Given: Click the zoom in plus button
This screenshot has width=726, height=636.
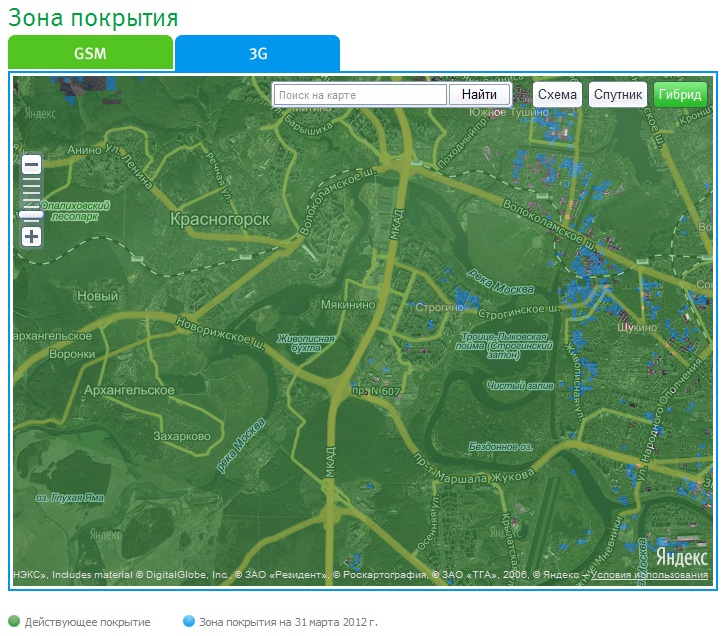Looking at the screenshot, I should pos(32,237).
